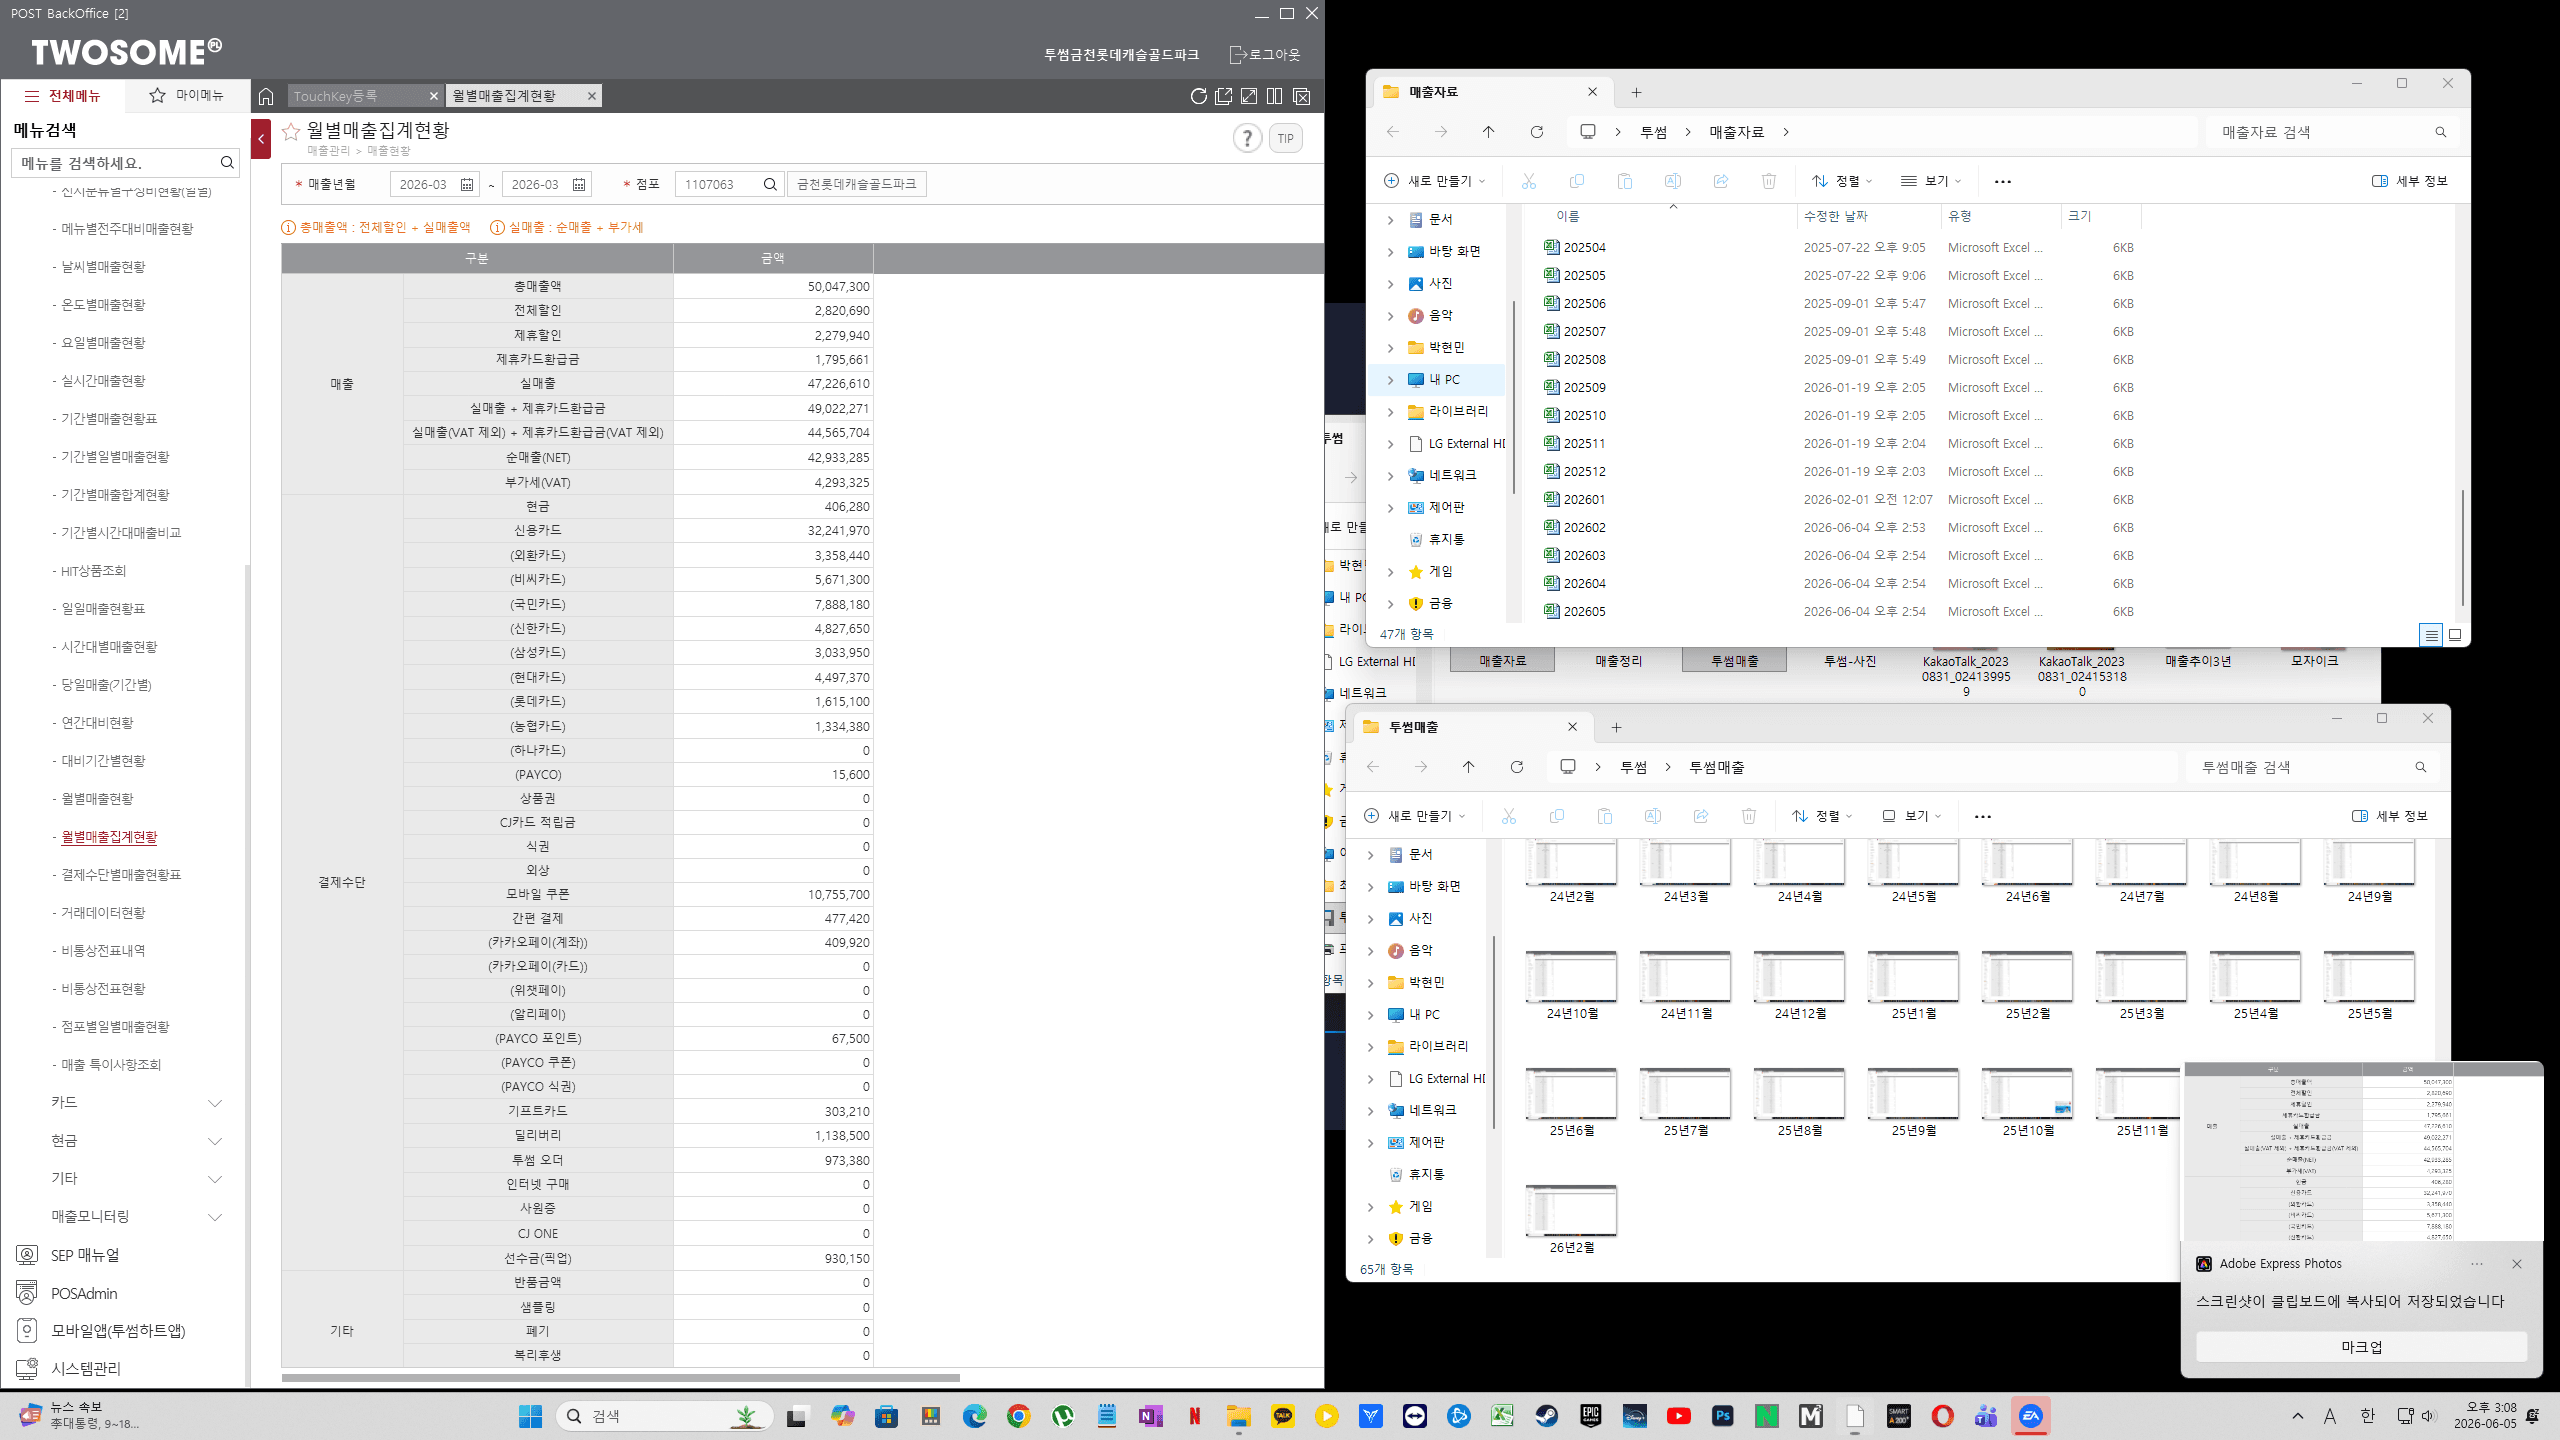This screenshot has height=1440, width=2560.
Task: Open 정렬 dropdown in 매출자료 explorer window
Action: point(1841,181)
